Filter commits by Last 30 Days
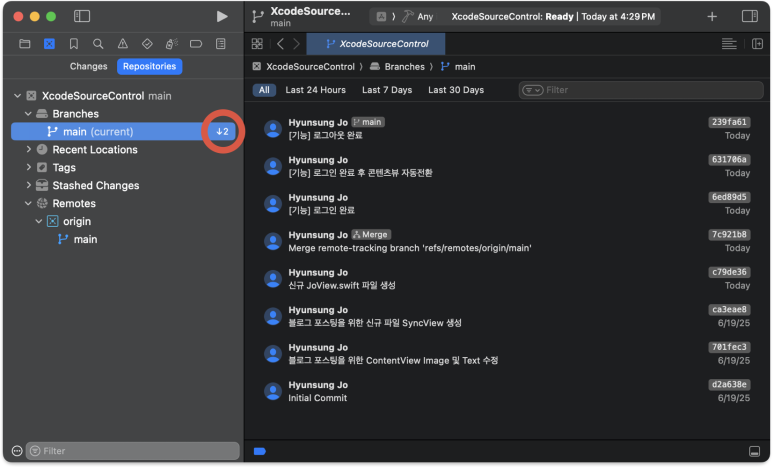This screenshot has height=467, width=773. click(456, 90)
